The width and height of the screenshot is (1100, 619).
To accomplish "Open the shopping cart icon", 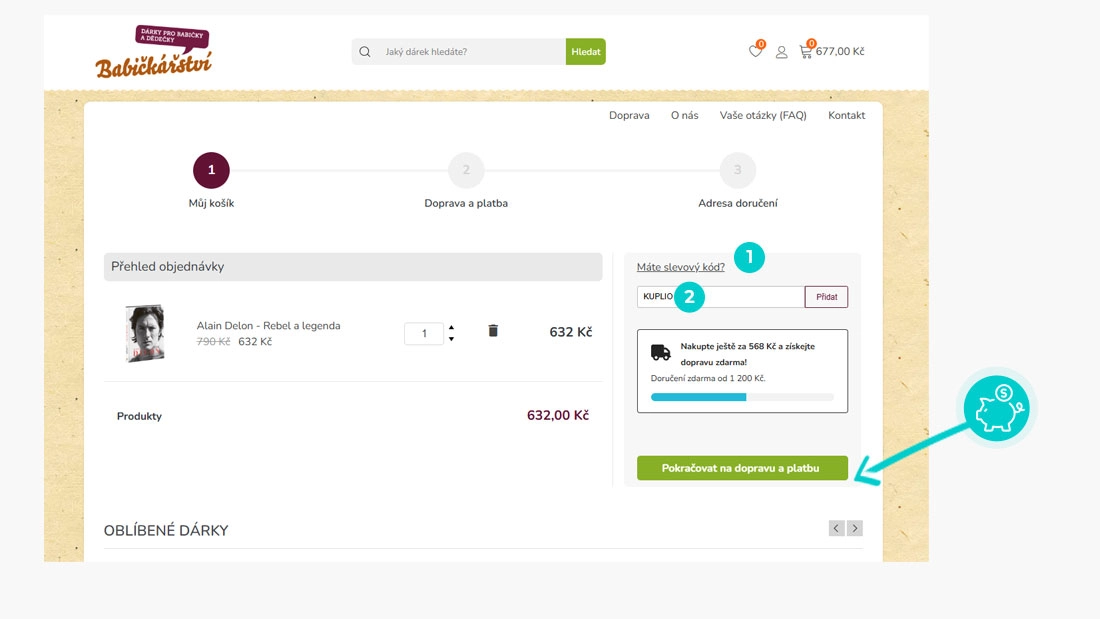I will coord(805,51).
